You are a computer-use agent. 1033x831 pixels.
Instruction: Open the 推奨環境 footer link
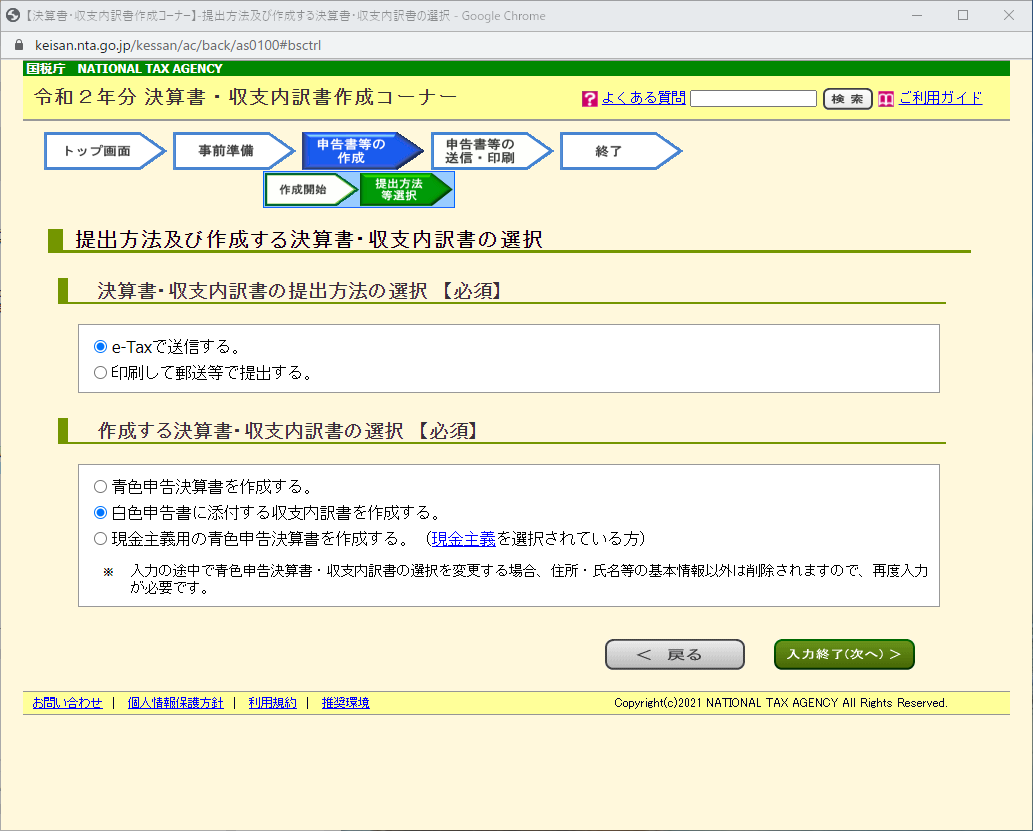click(x=345, y=703)
